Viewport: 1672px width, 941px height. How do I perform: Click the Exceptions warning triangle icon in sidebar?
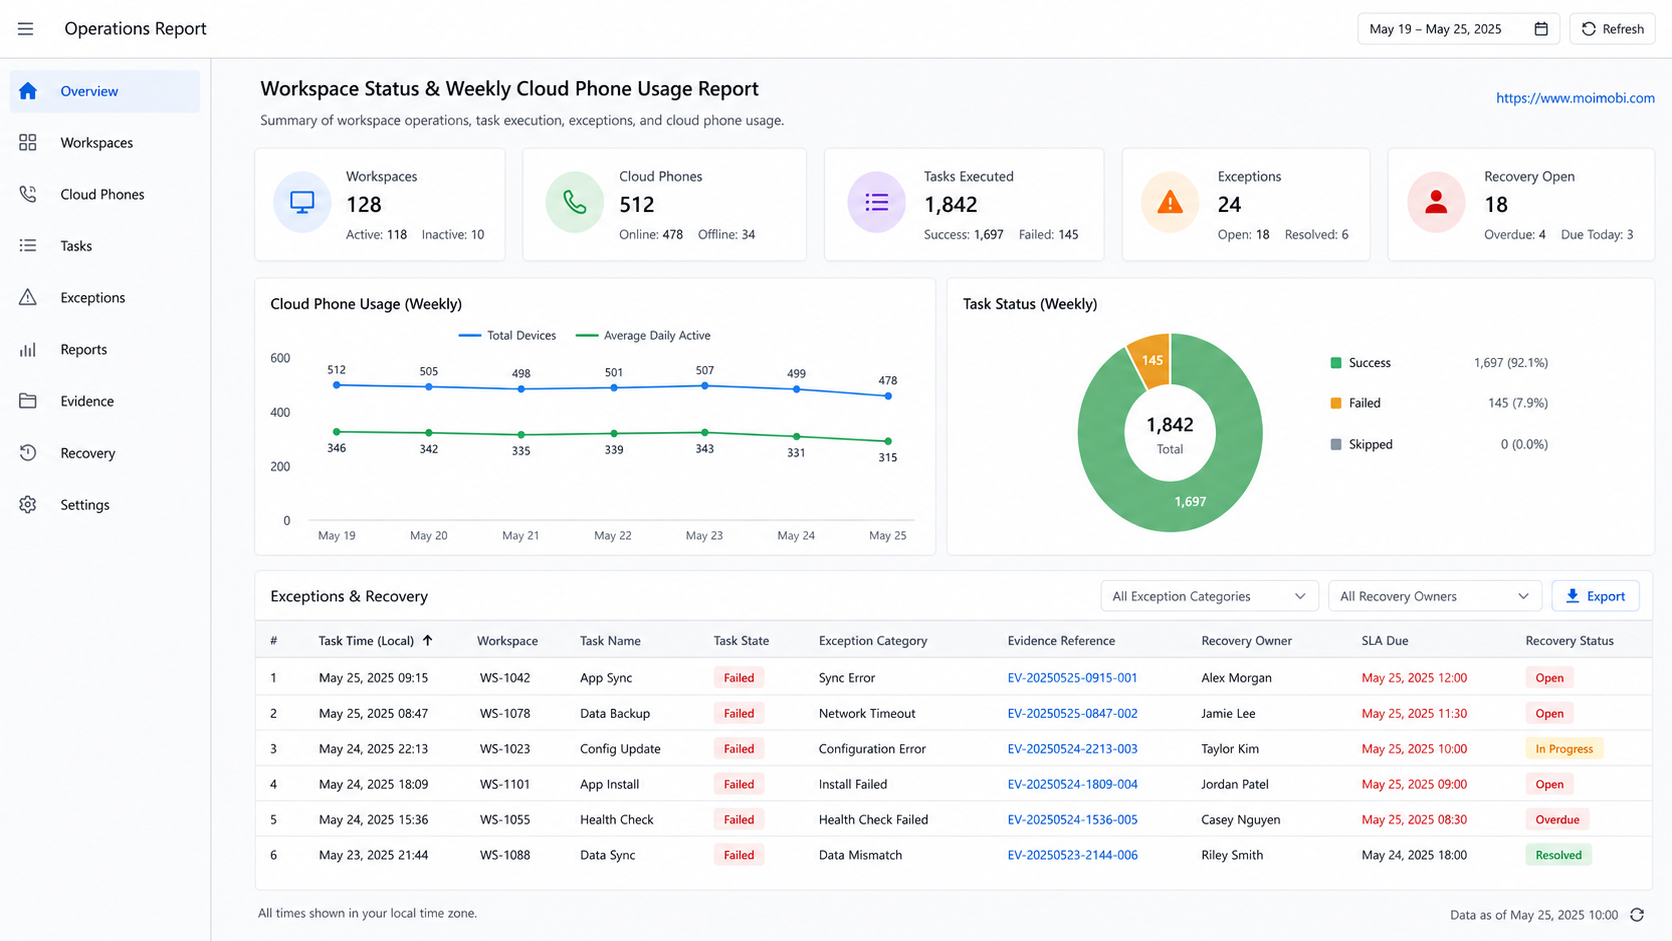[x=28, y=297]
